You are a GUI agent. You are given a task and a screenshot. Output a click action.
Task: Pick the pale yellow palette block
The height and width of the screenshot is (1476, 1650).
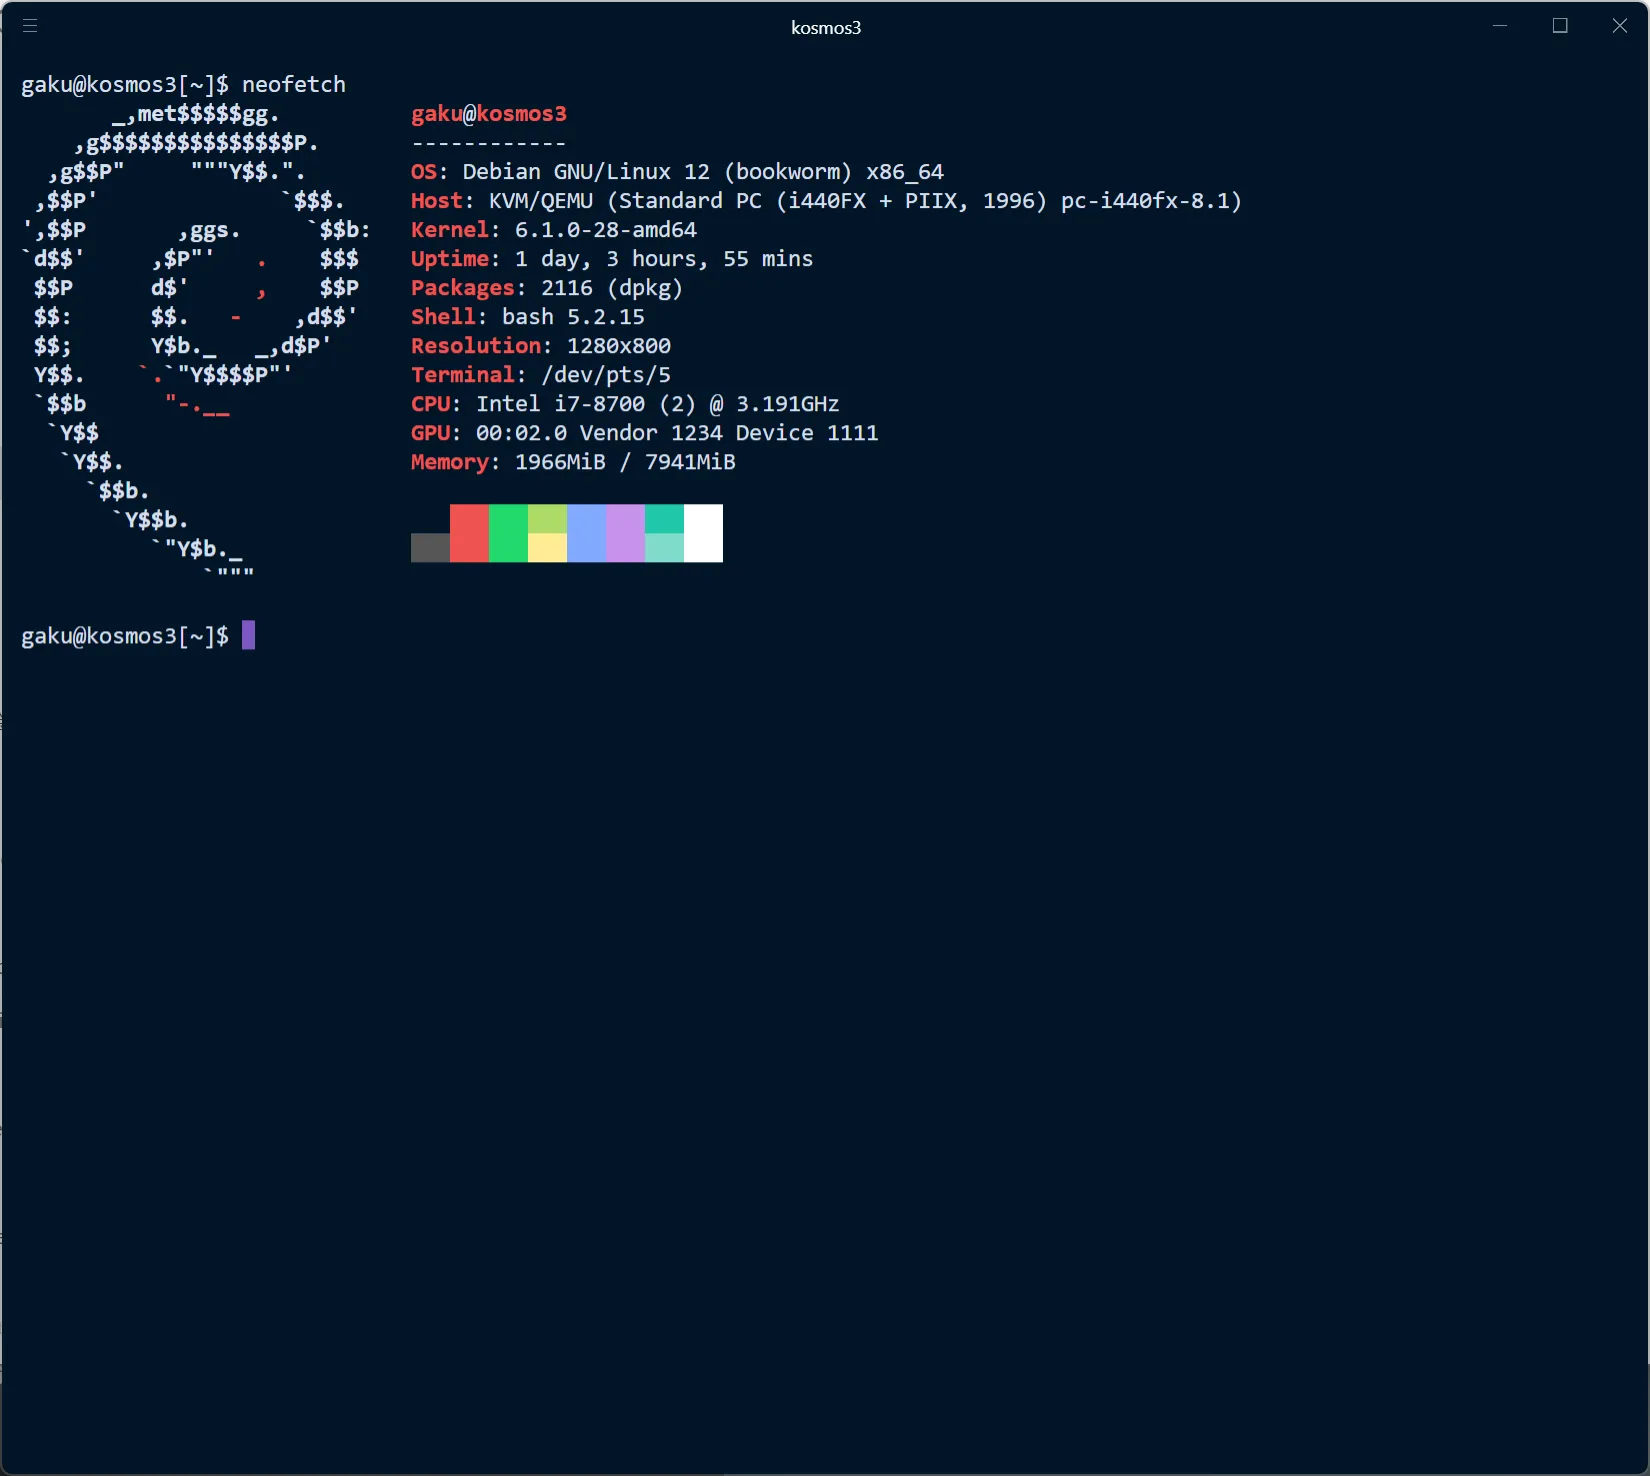click(547, 548)
